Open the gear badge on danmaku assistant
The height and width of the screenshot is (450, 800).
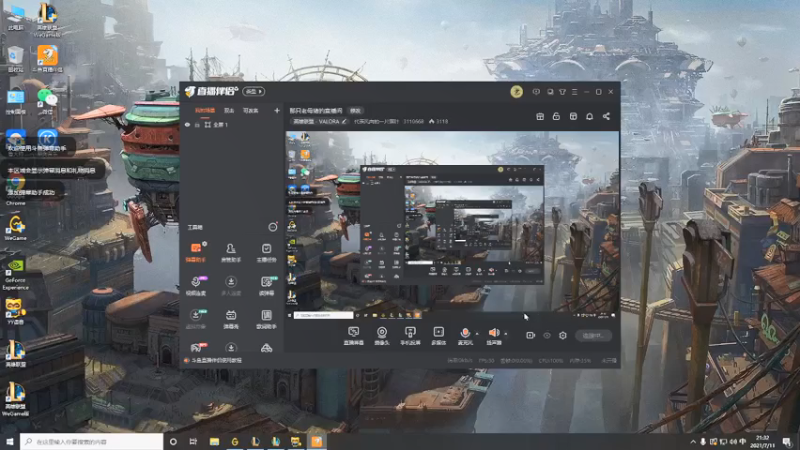click(x=205, y=244)
